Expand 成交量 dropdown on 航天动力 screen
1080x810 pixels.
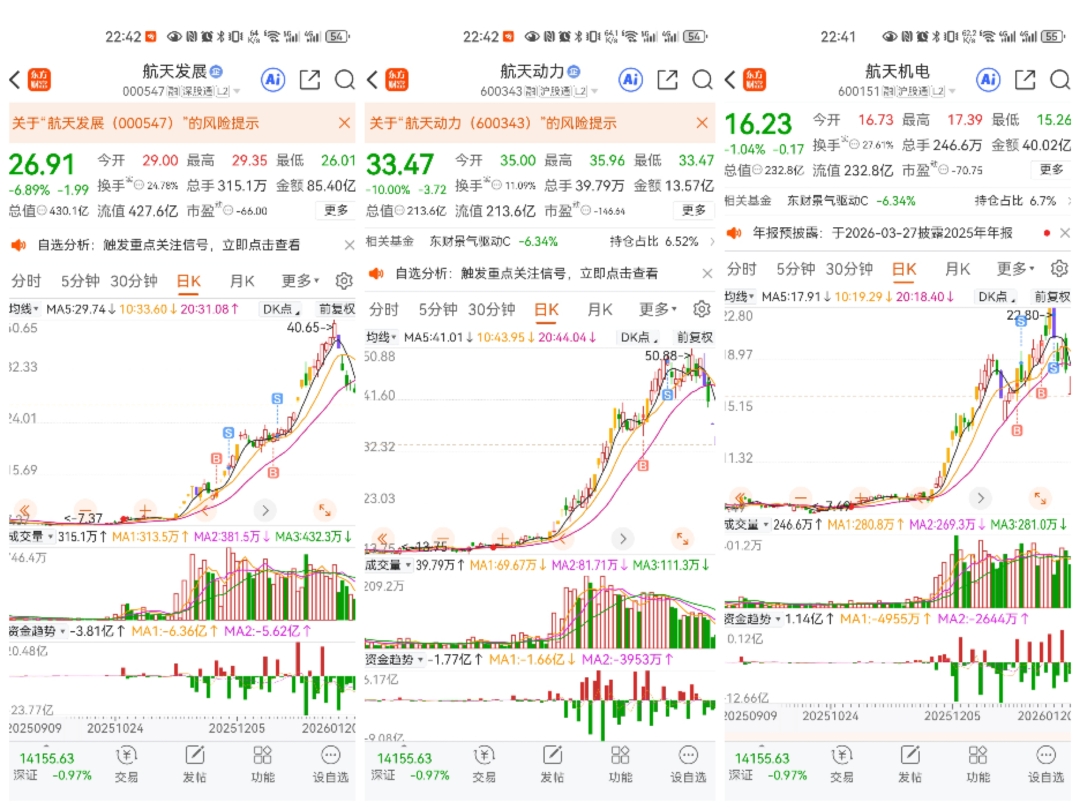(x=388, y=565)
